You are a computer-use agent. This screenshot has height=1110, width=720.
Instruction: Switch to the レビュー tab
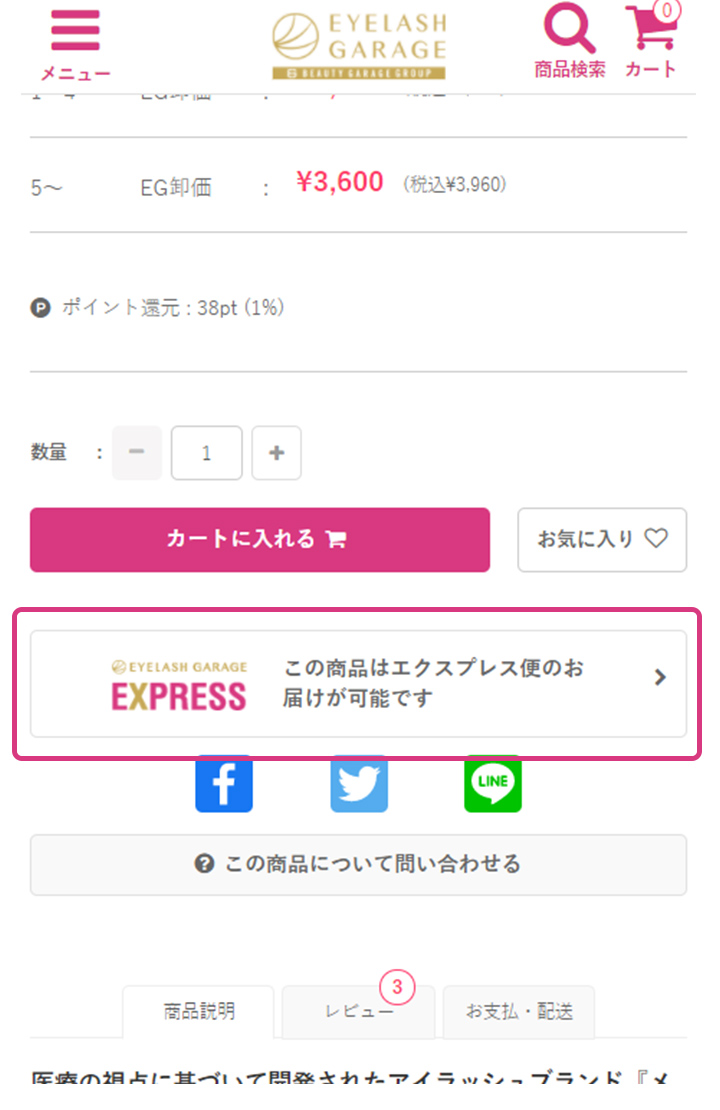click(x=358, y=1012)
